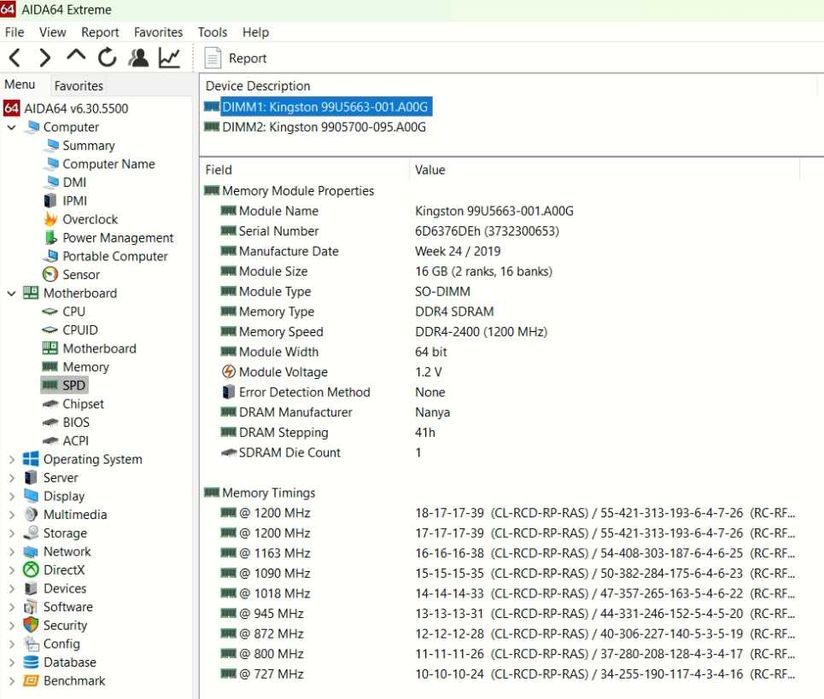Expand the Display node
The height and width of the screenshot is (699, 824).
tap(12, 496)
